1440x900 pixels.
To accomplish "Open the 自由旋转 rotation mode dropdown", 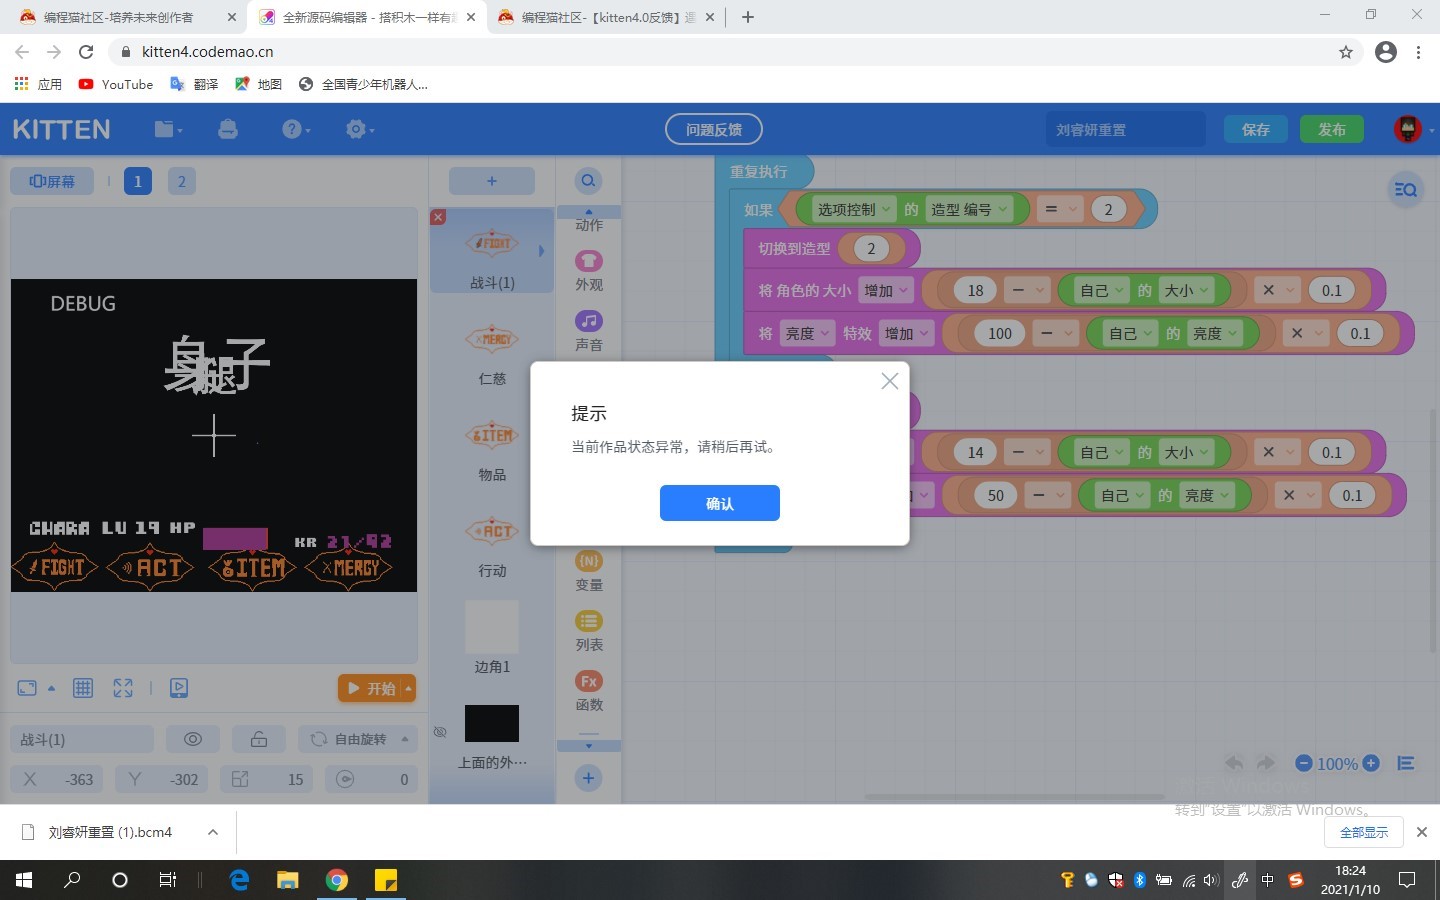I will tap(358, 739).
